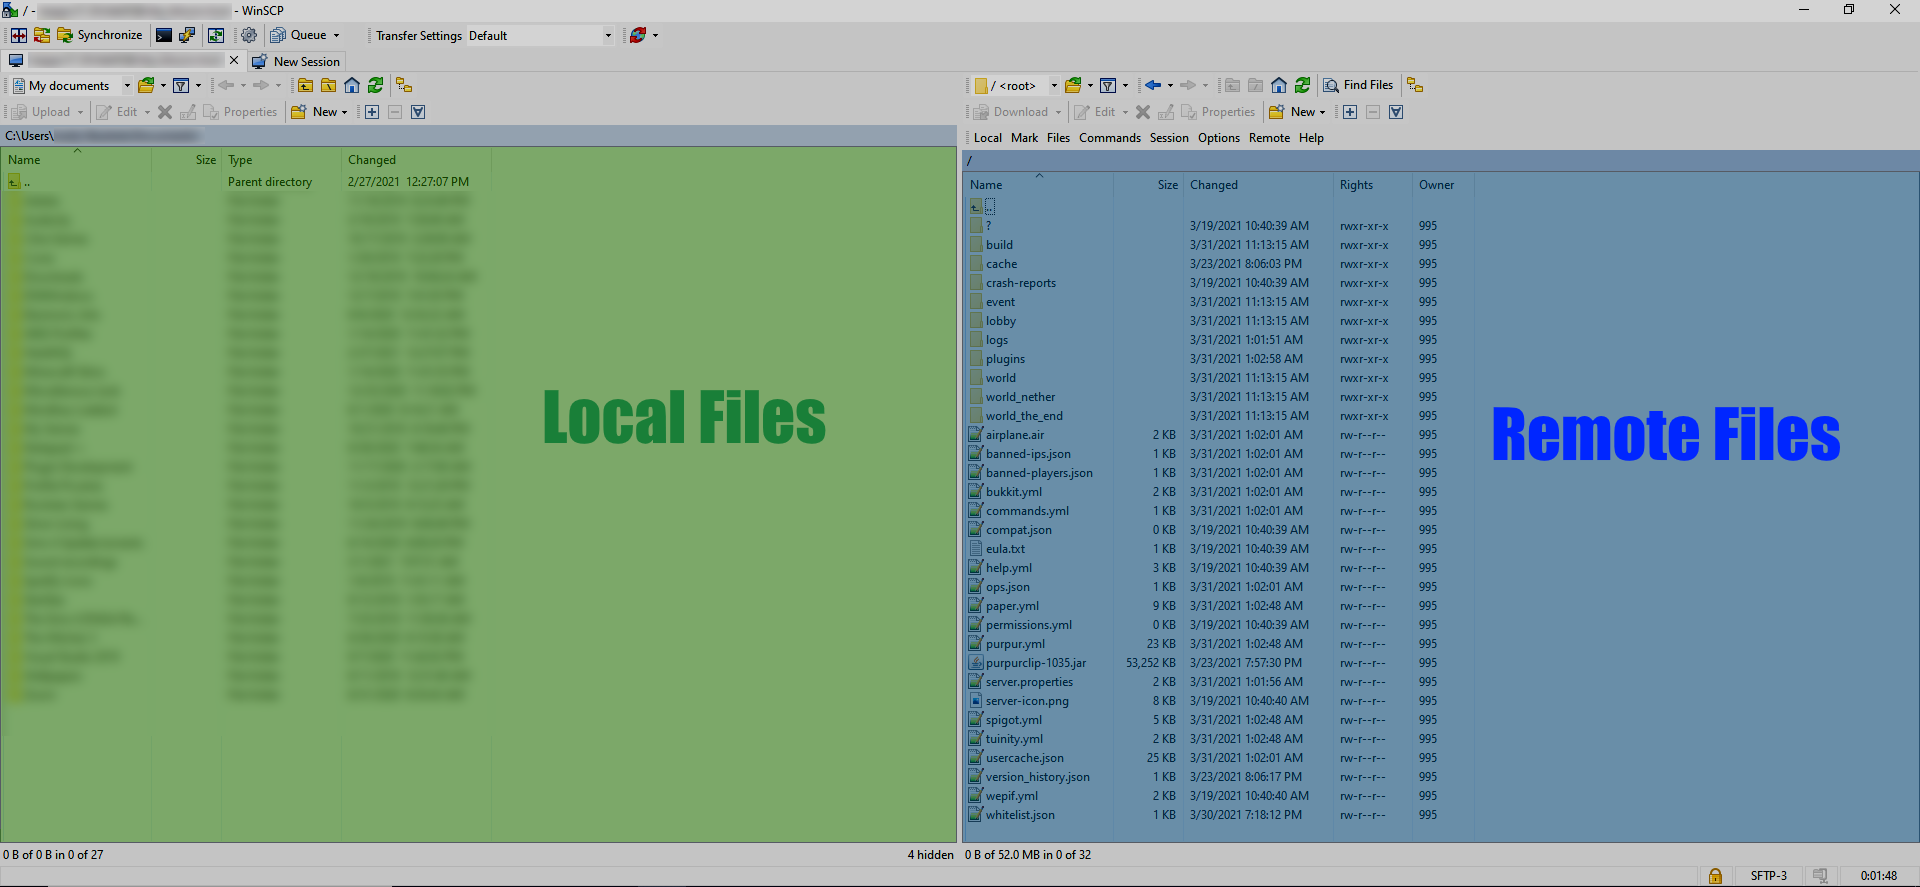Open the My documents drive dropdown

127,86
